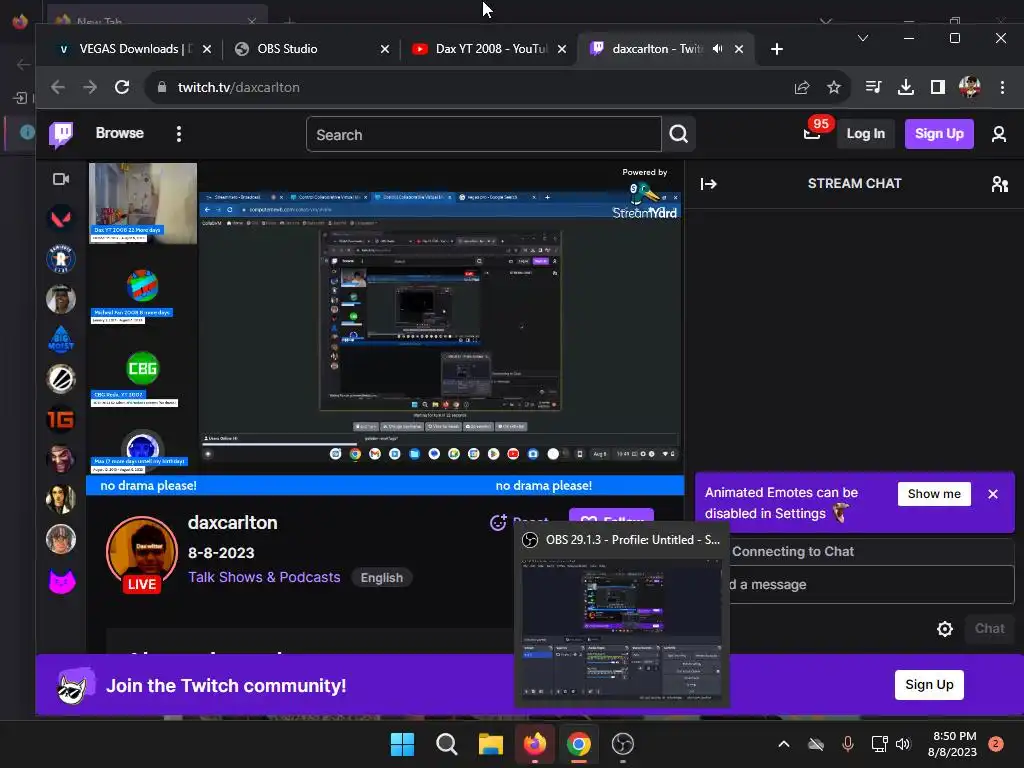The height and width of the screenshot is (768, 1024).
Task: Reload the page in Chrome
Action: [x=122, y=87]
